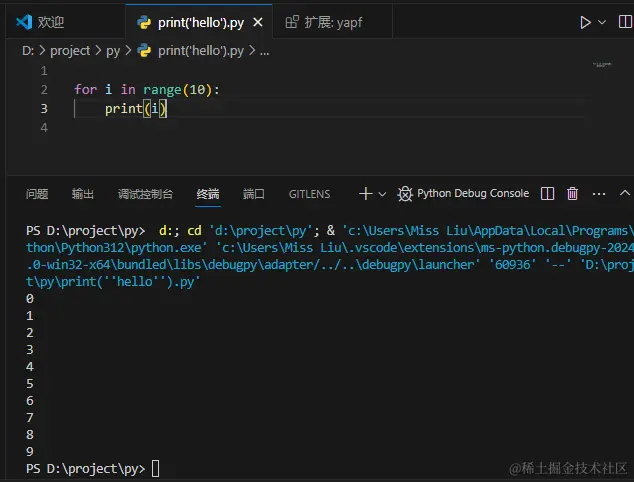
Task: Click terminal output line 9
Action: point(30,452)
